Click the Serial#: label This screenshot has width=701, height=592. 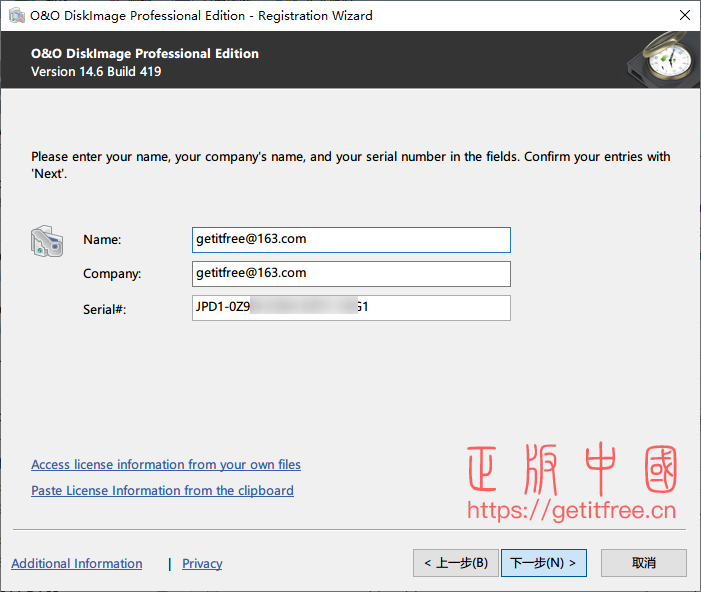pyautogui.click(x=105, y=309)
